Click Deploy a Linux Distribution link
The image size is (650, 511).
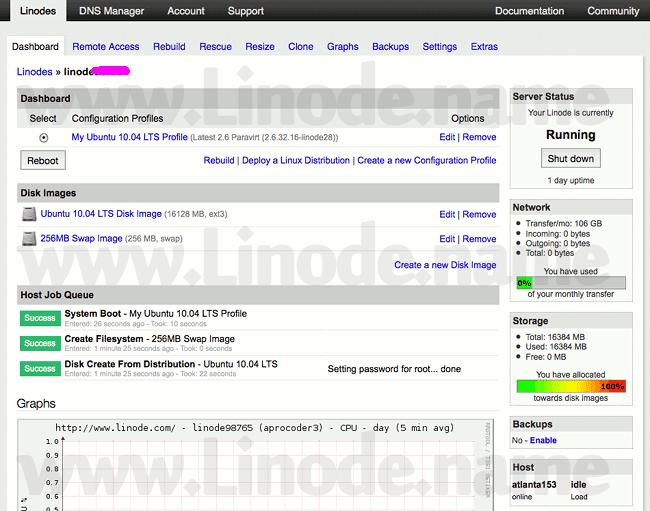pos(296,160)
